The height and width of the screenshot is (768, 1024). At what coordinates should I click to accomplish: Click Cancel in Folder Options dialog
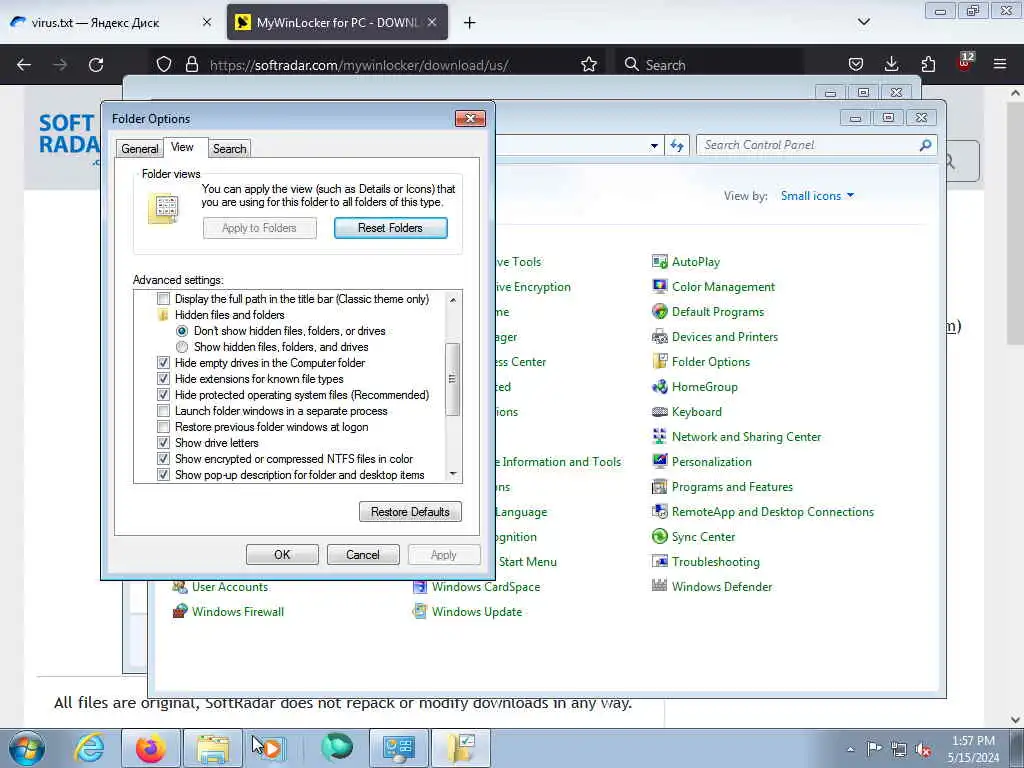point(362,554)
